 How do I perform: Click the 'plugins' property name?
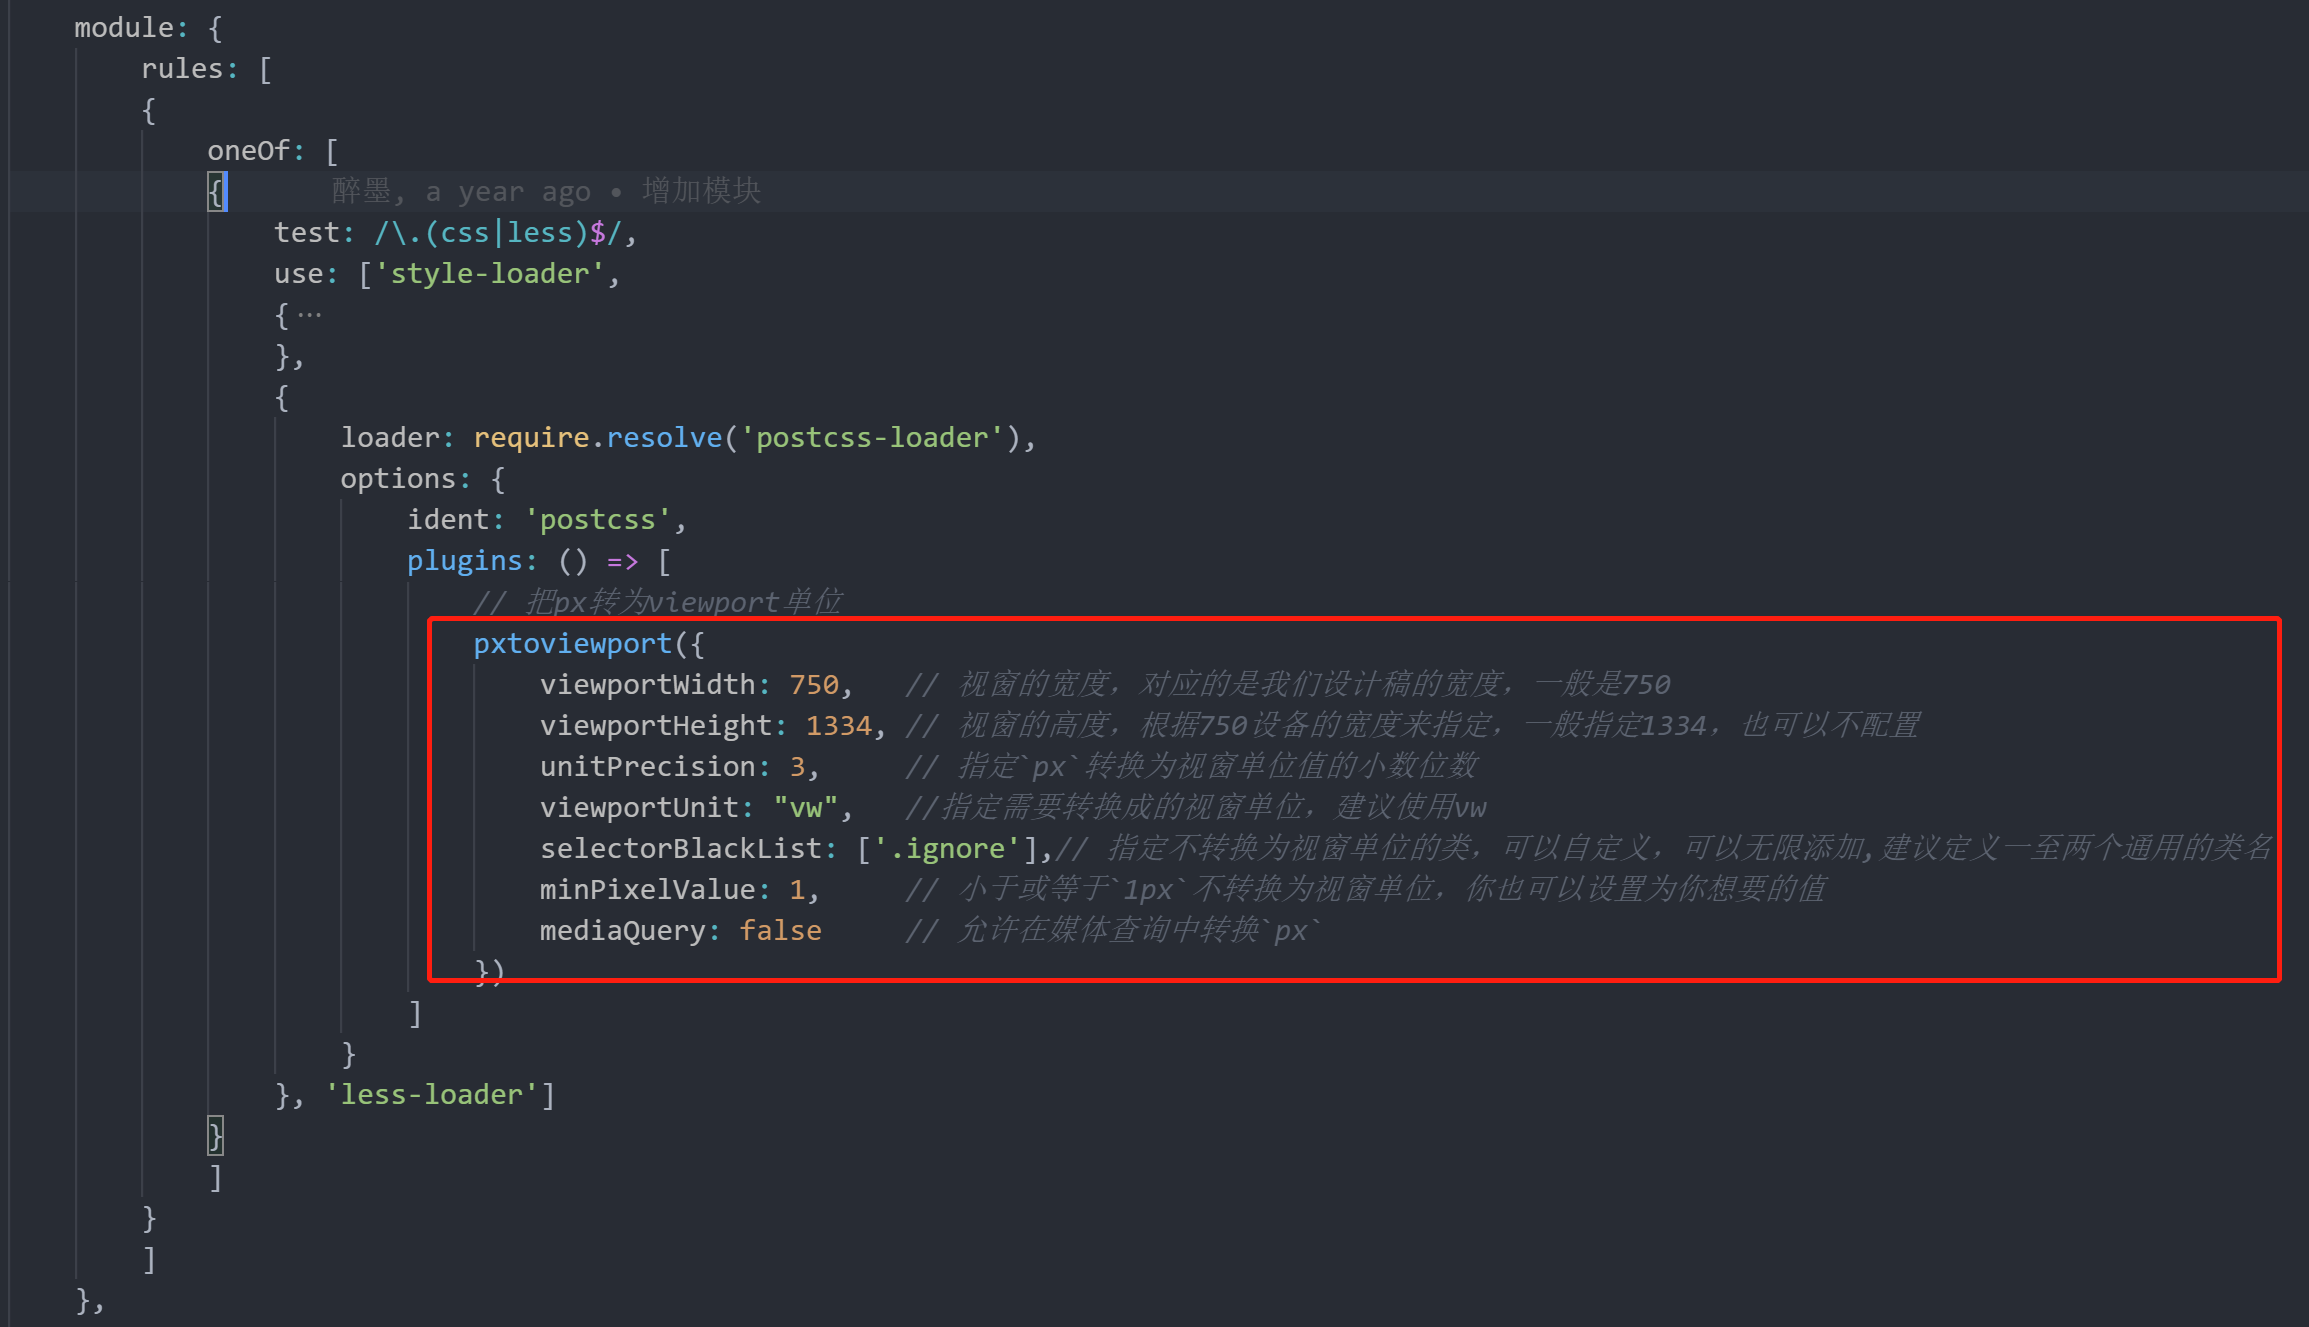point(465,561)
